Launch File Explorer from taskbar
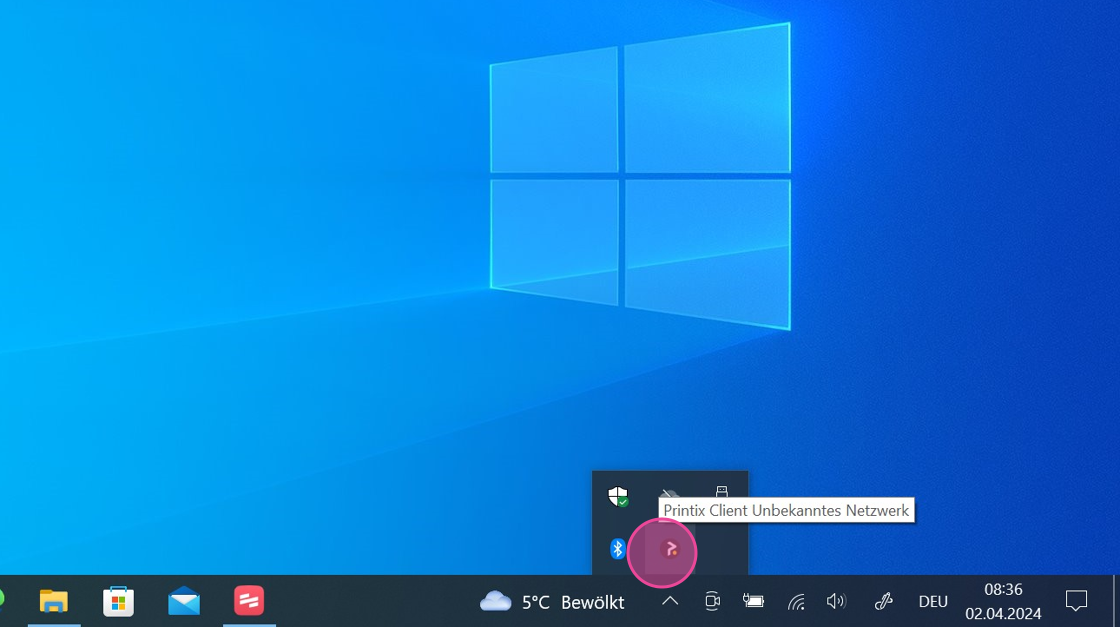Screen dimensions: 1120x627 point(54,601)
